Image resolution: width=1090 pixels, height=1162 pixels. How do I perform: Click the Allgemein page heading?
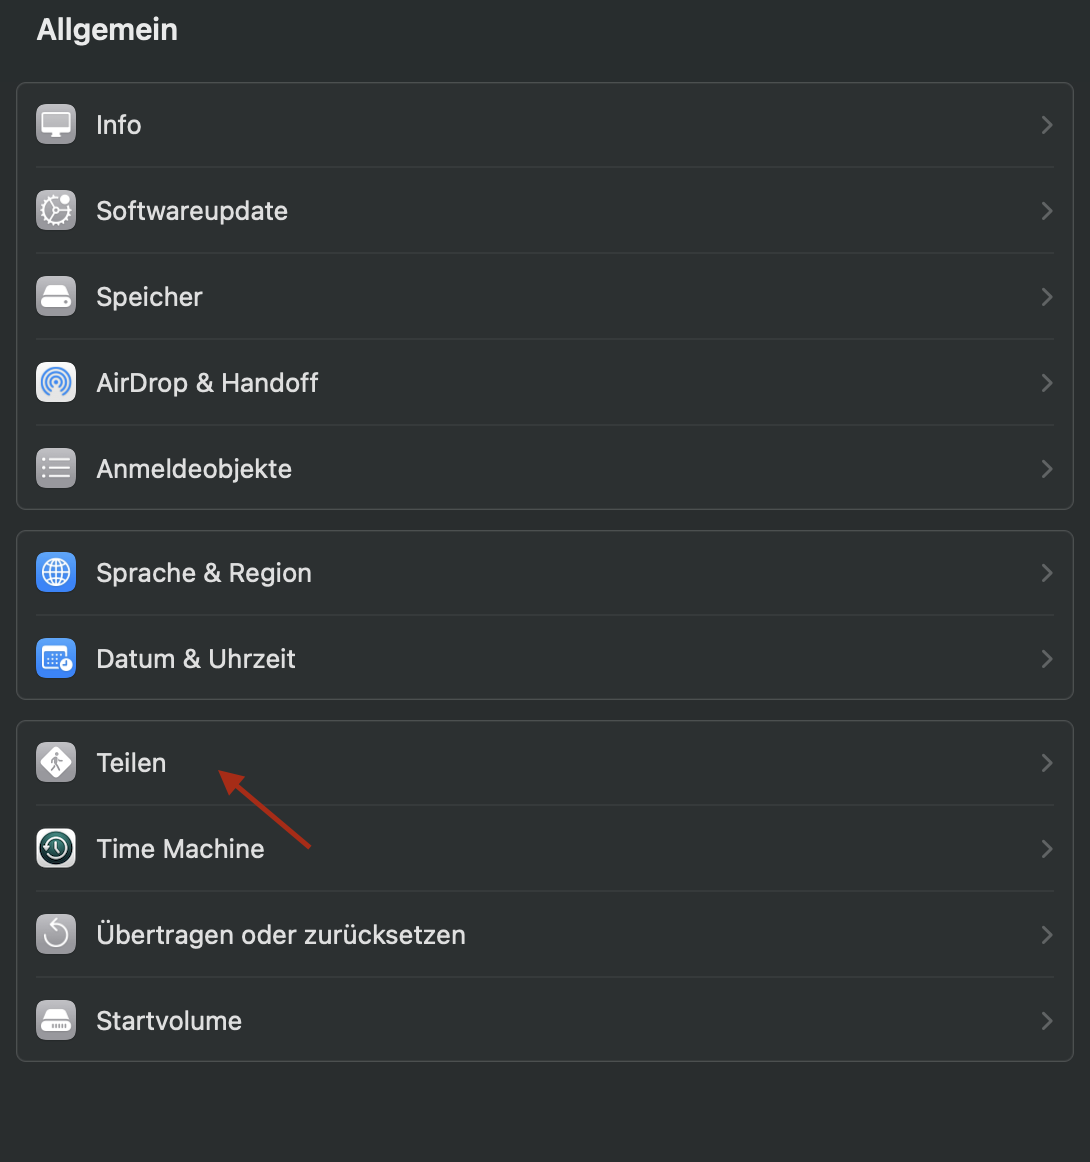click(x=107, y=30)
